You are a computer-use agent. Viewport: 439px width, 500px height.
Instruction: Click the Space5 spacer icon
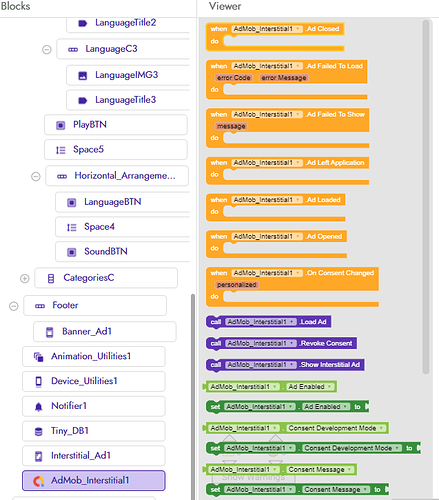60,150
